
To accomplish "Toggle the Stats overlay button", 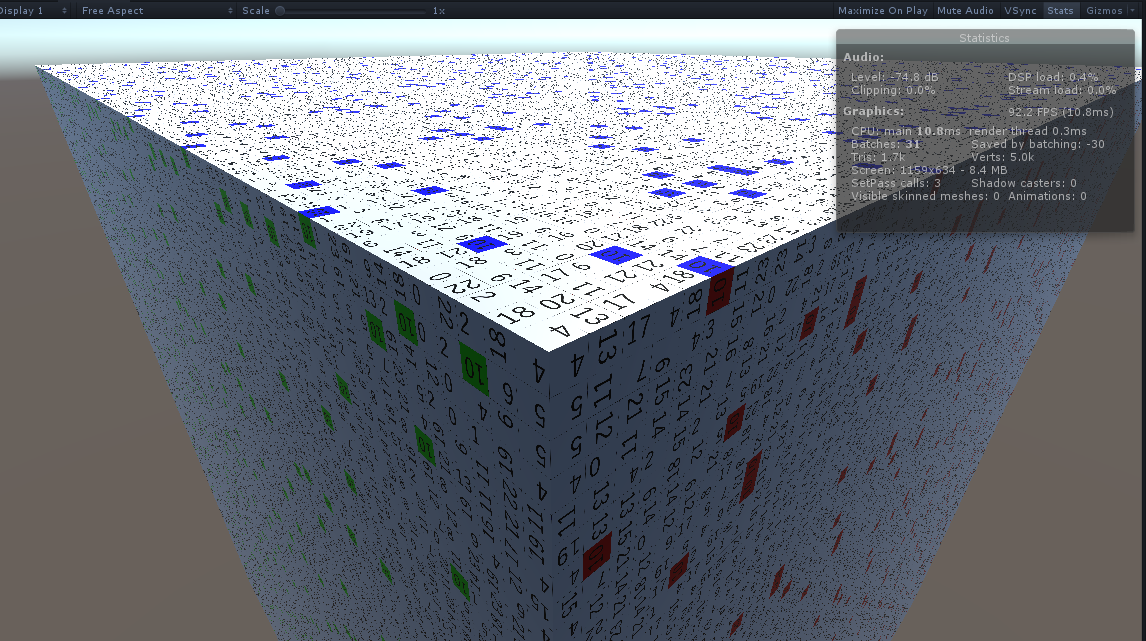I will tap(1060, 10).
